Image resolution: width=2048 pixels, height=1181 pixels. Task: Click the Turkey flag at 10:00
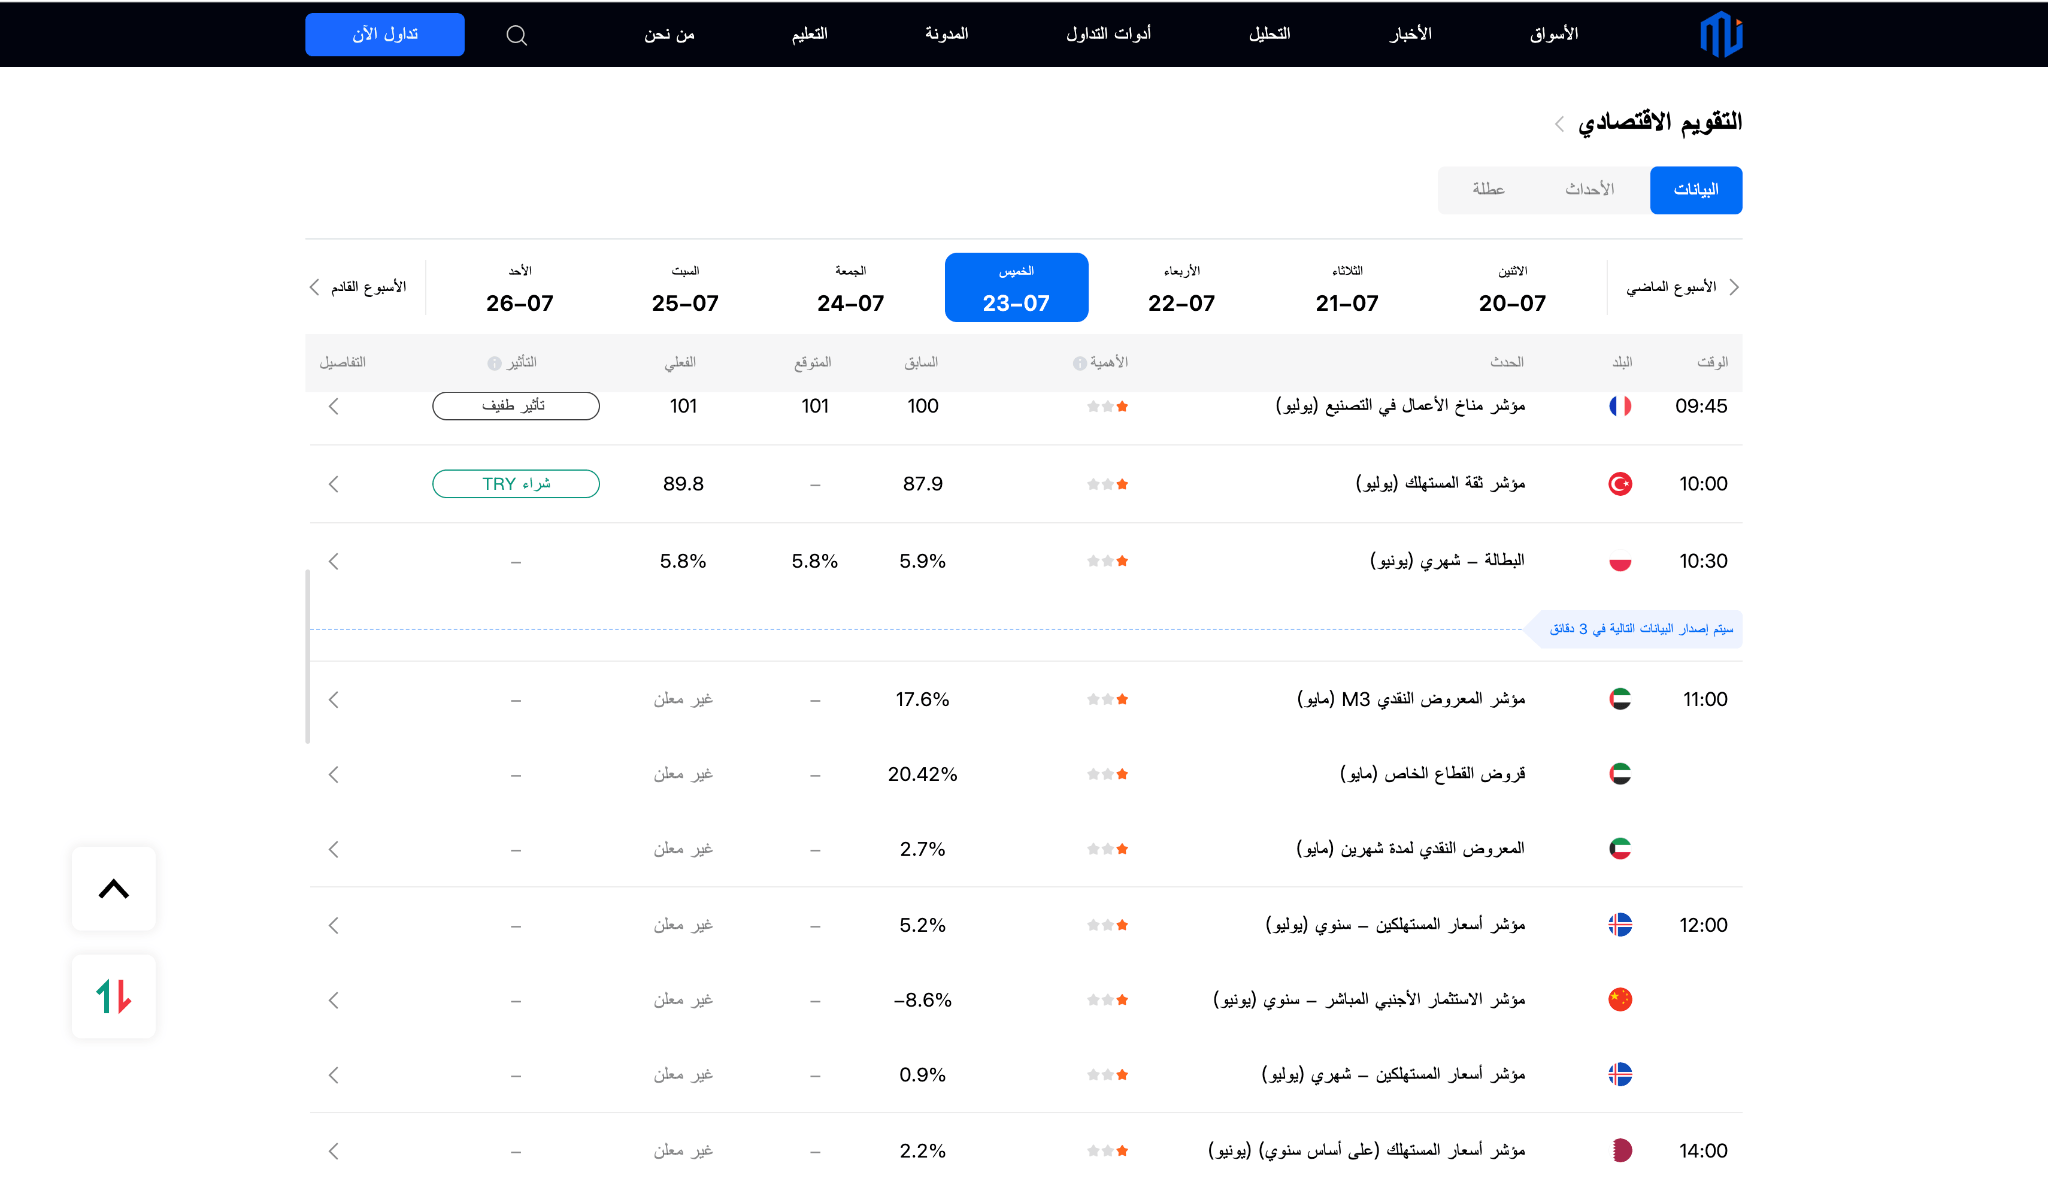[x=1620, y=484]
